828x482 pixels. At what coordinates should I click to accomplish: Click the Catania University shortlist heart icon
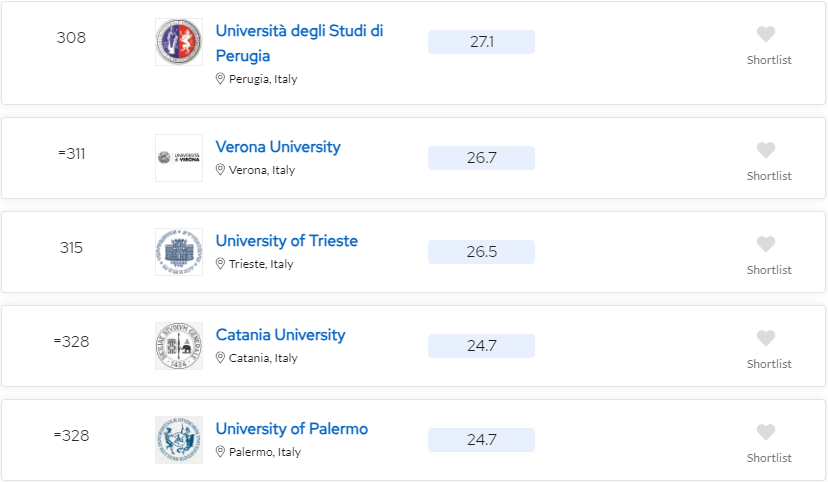click(766, 338)
